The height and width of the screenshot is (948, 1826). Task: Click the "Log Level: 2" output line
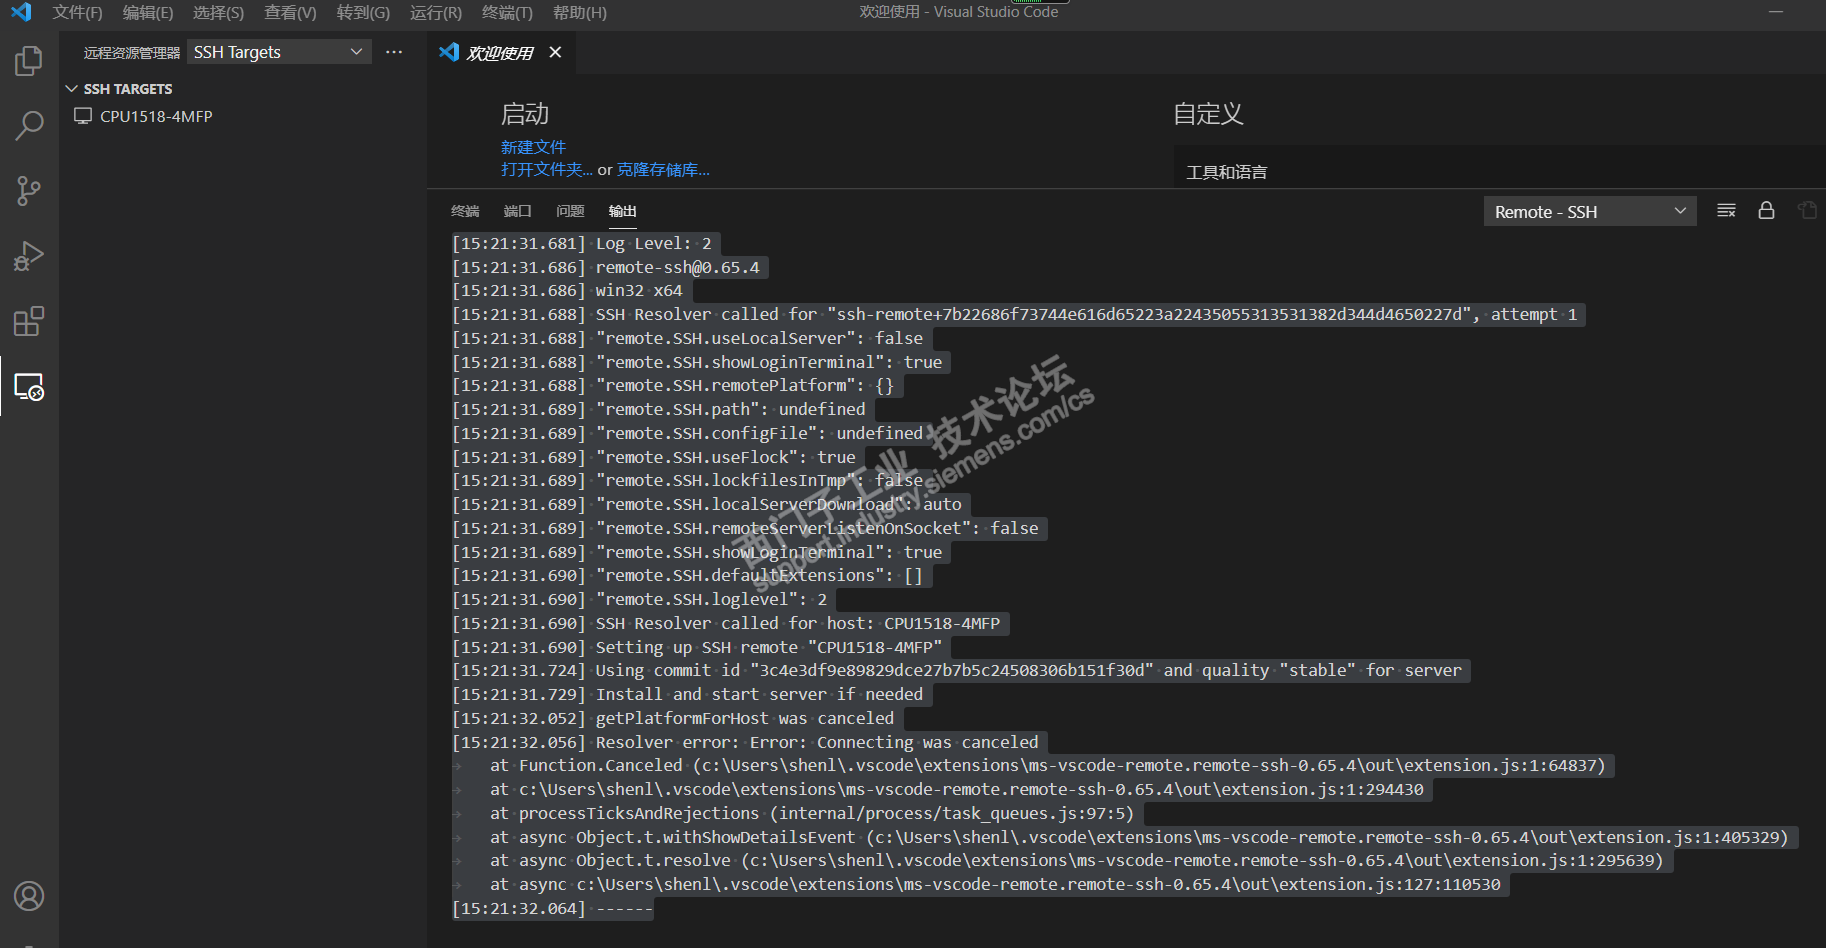(x=582, y=243)
